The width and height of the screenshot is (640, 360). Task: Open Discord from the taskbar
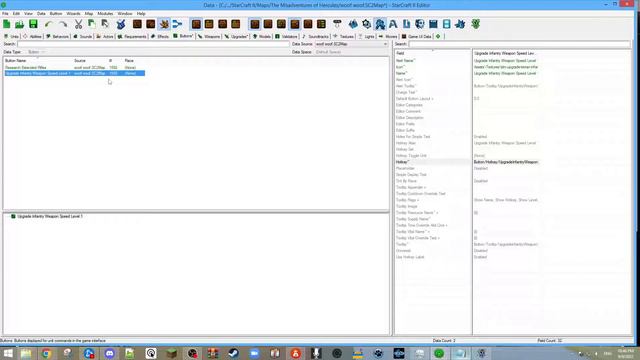[x=109, y=353]
